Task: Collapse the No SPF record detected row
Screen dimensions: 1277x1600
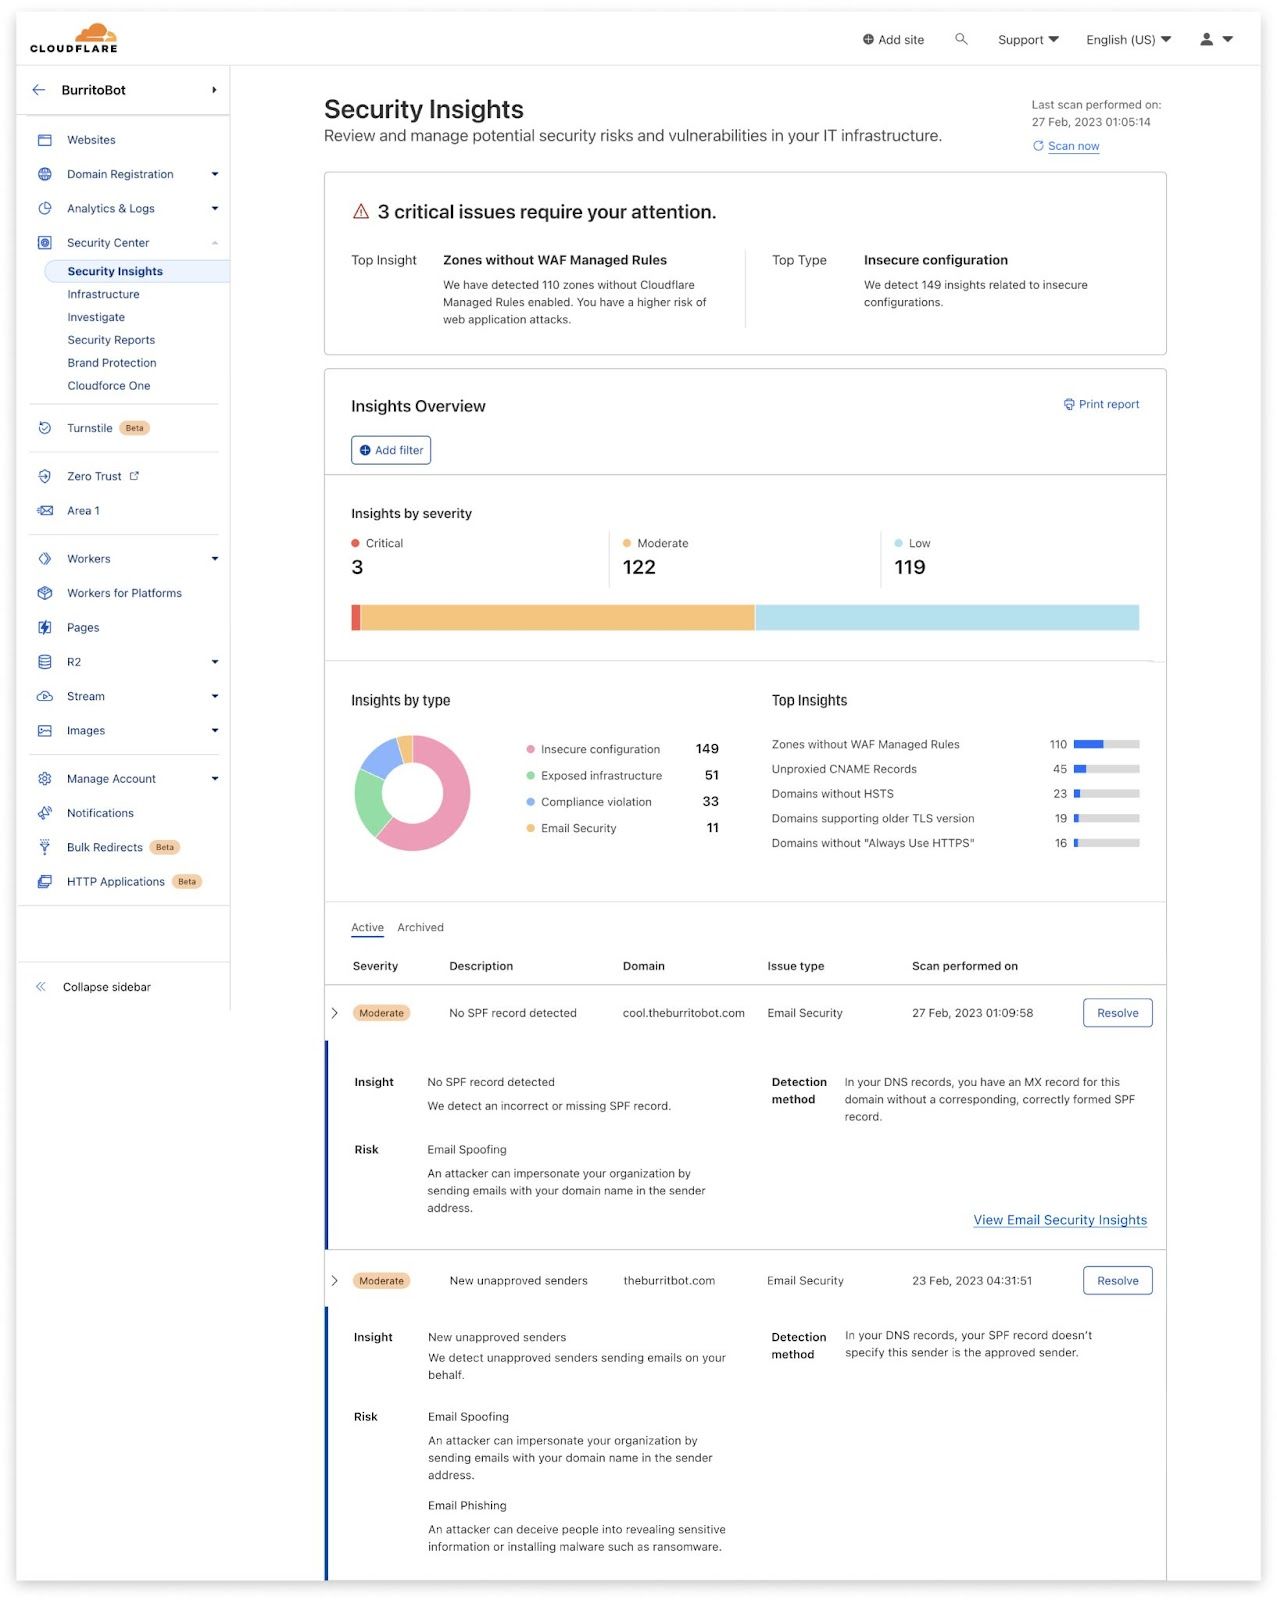Action: pyautogui.click(x=335, y=1013)
